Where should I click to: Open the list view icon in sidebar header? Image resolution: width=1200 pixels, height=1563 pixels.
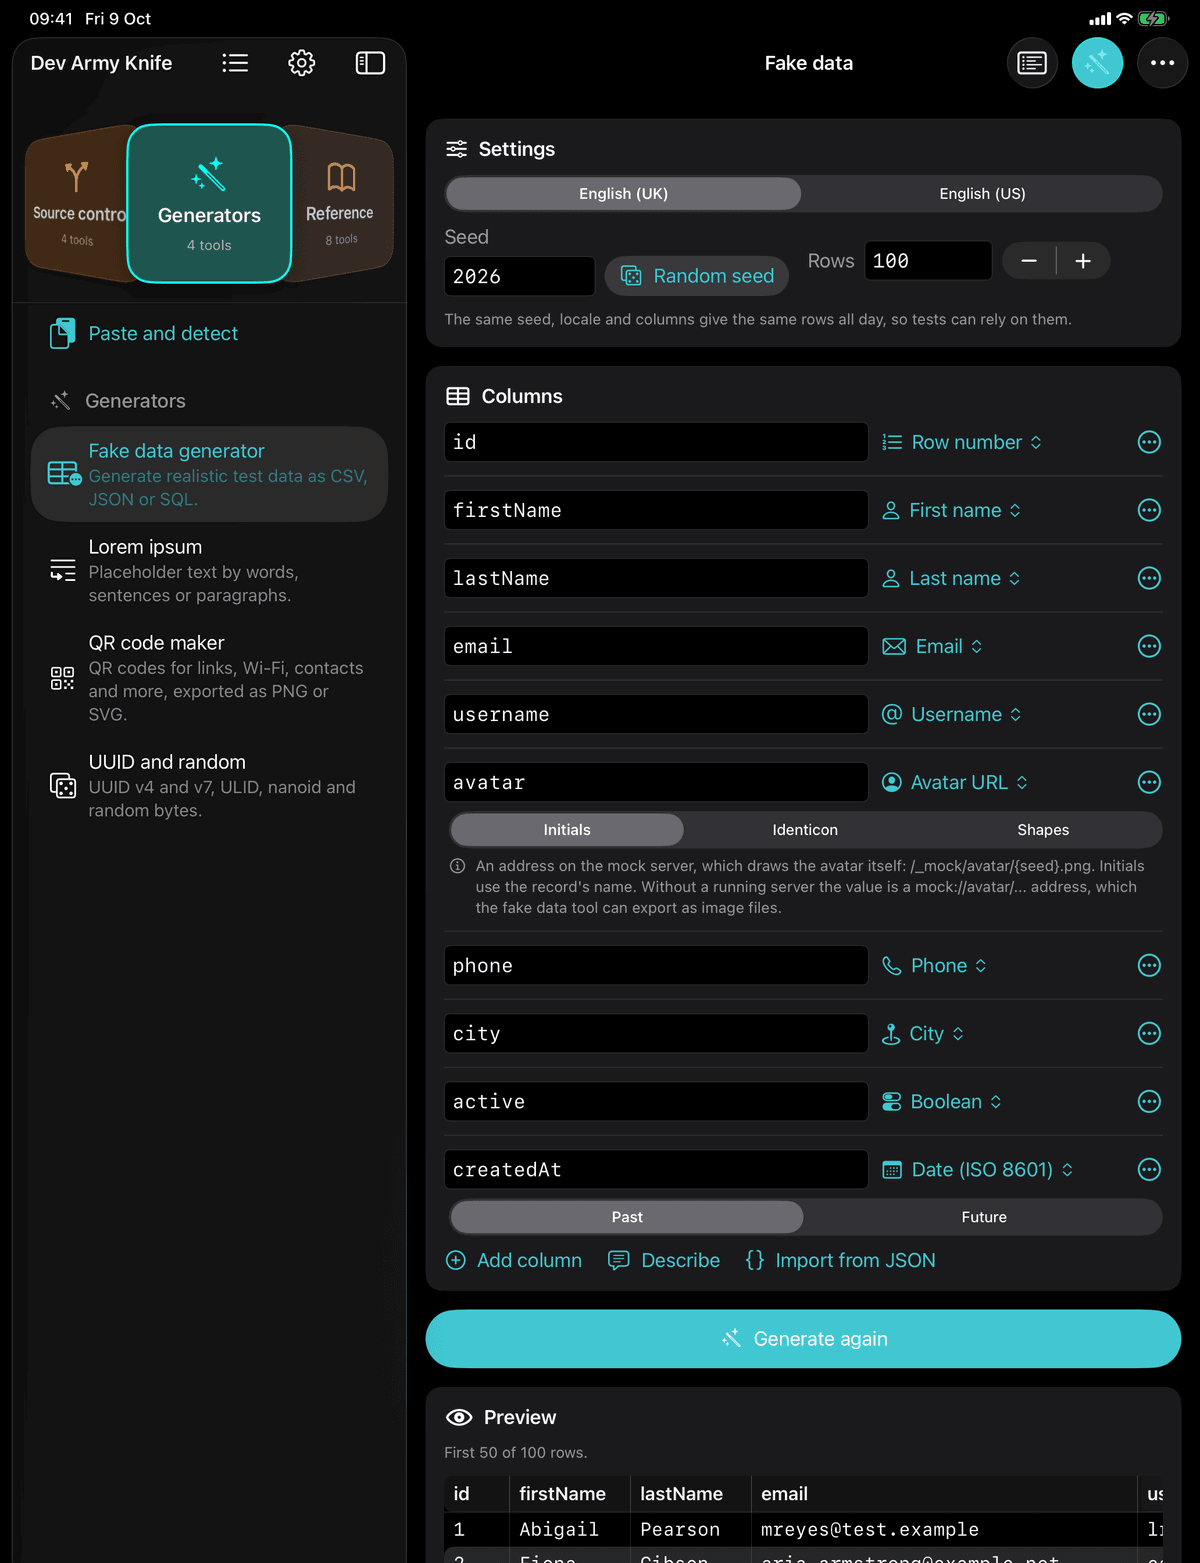[235, 63]
